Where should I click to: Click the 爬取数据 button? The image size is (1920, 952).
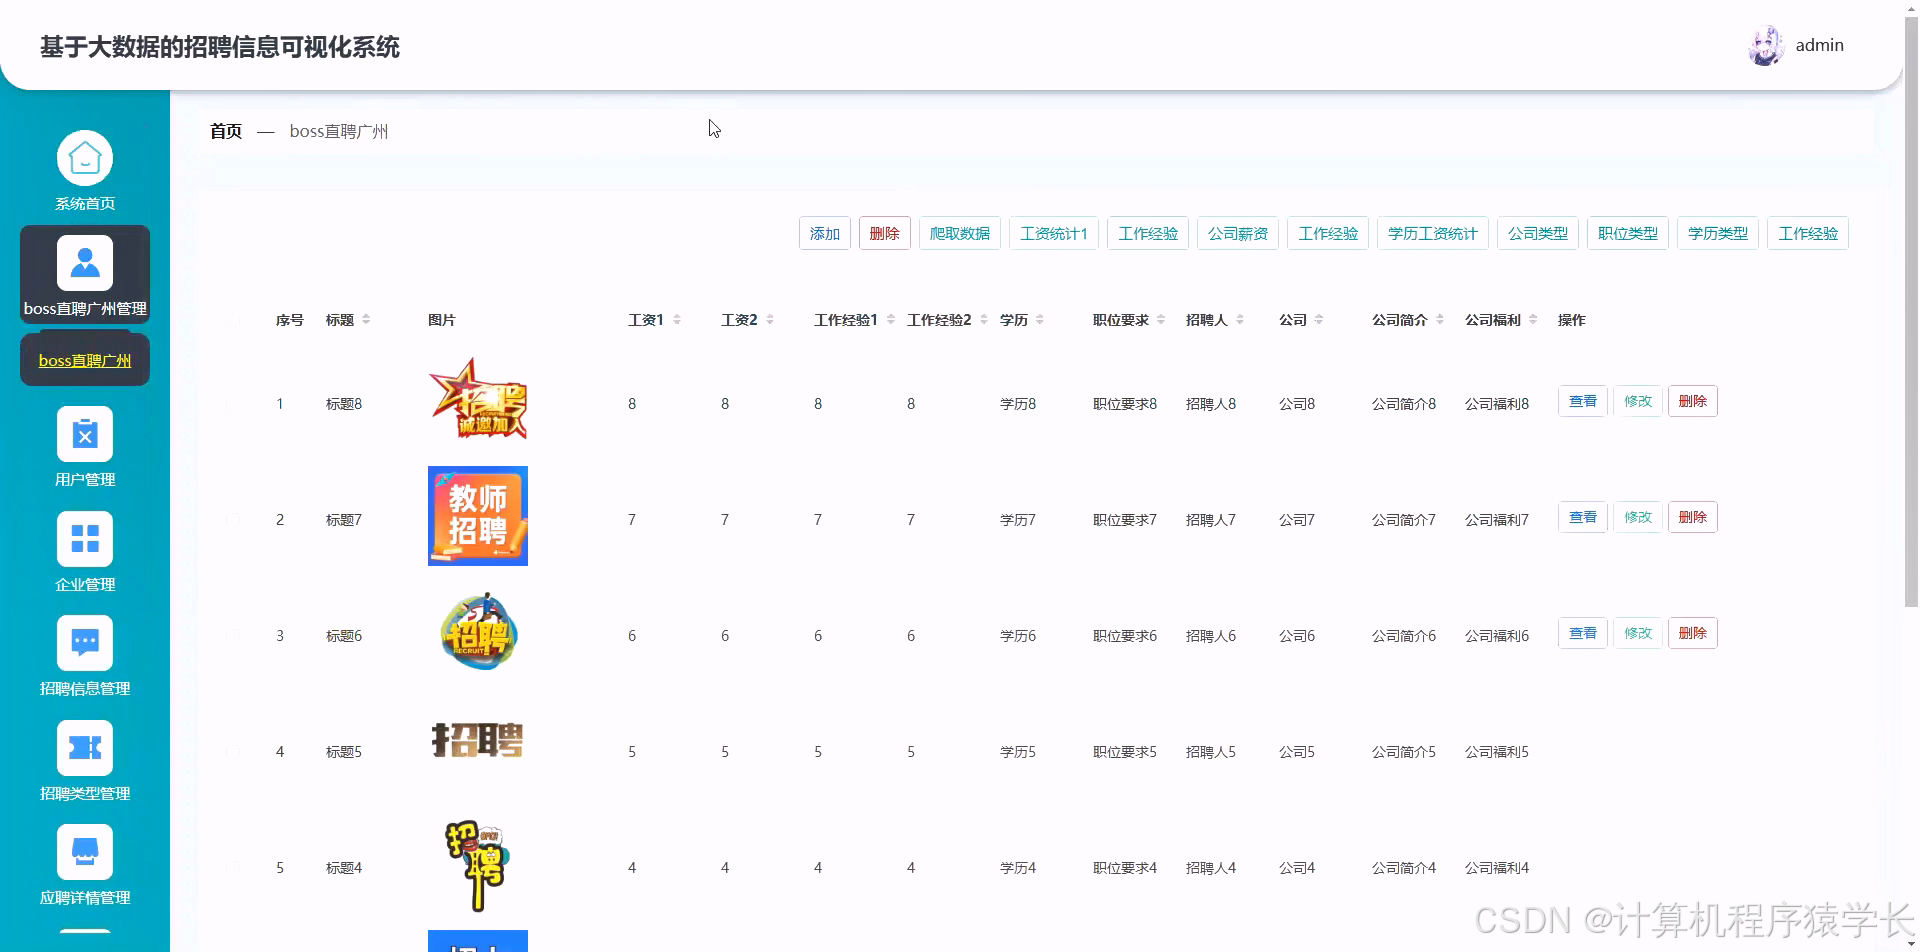click(x=959, y=233)
